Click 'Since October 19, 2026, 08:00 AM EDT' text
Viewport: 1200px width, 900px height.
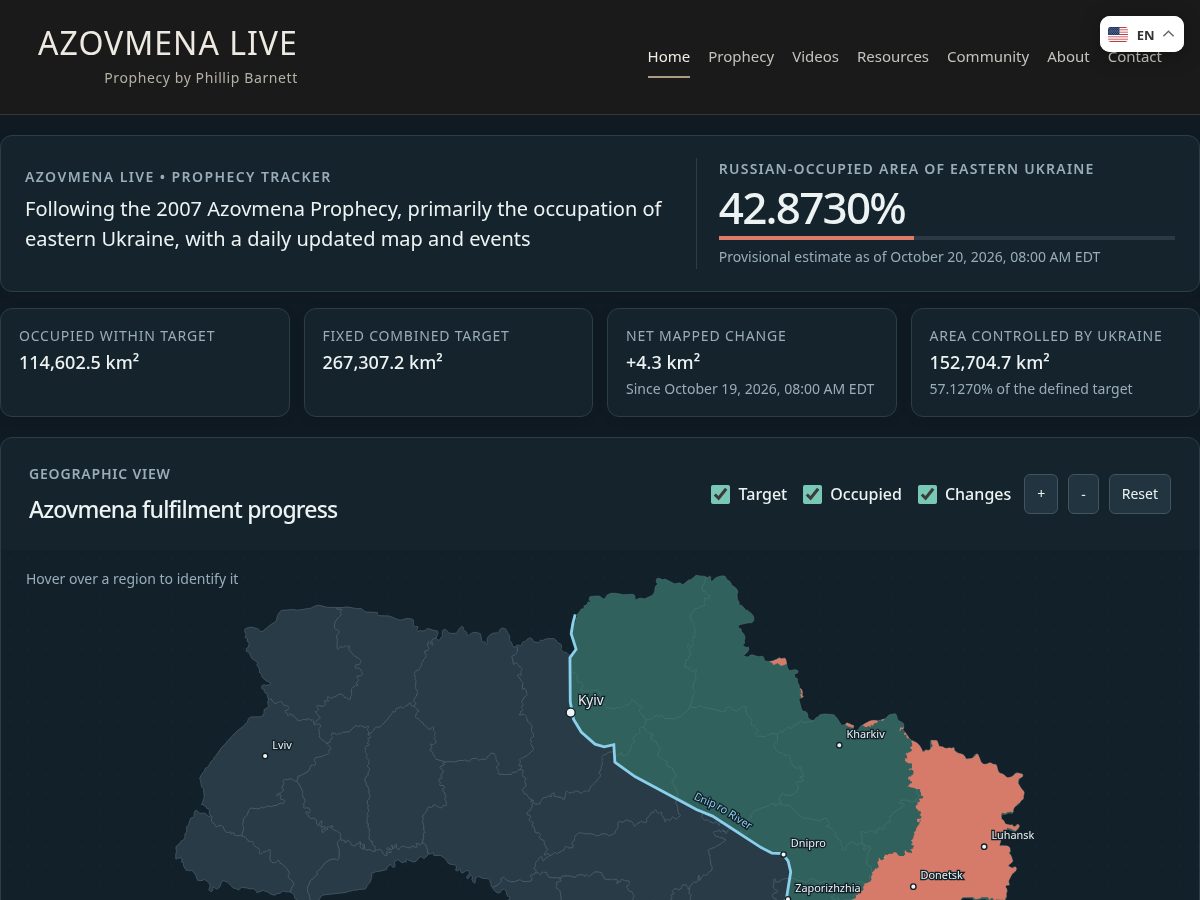point(750,389)
